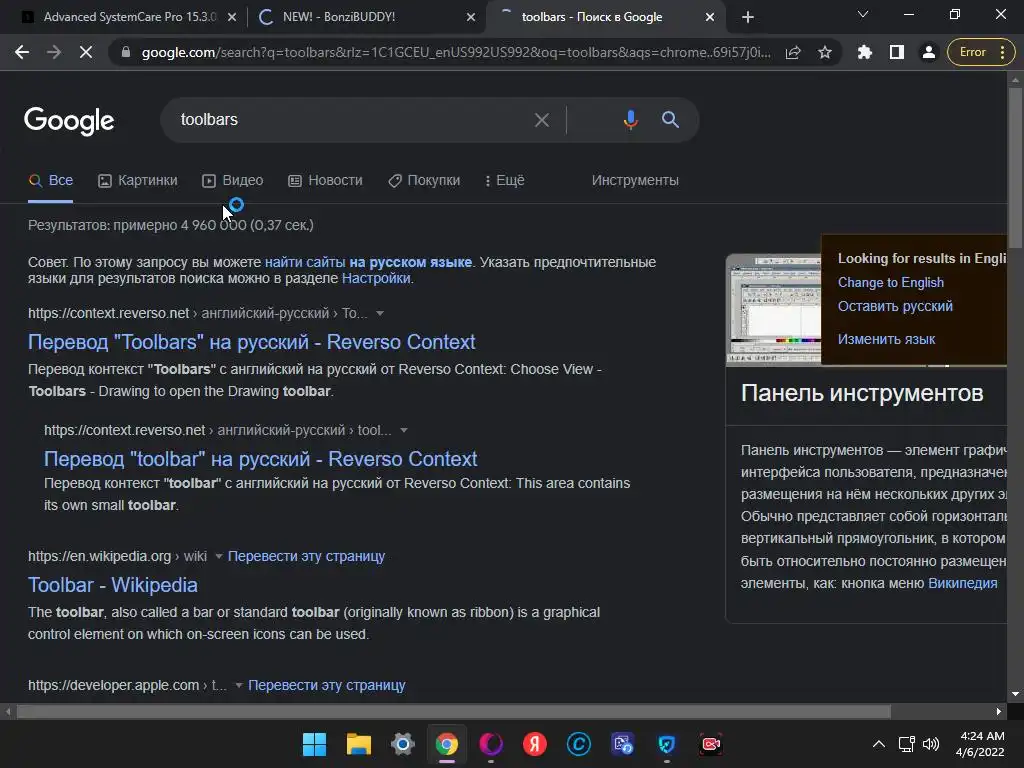Open the Ещё more menu
Screen dimensions: 1024x768
[x=504, y=181]
